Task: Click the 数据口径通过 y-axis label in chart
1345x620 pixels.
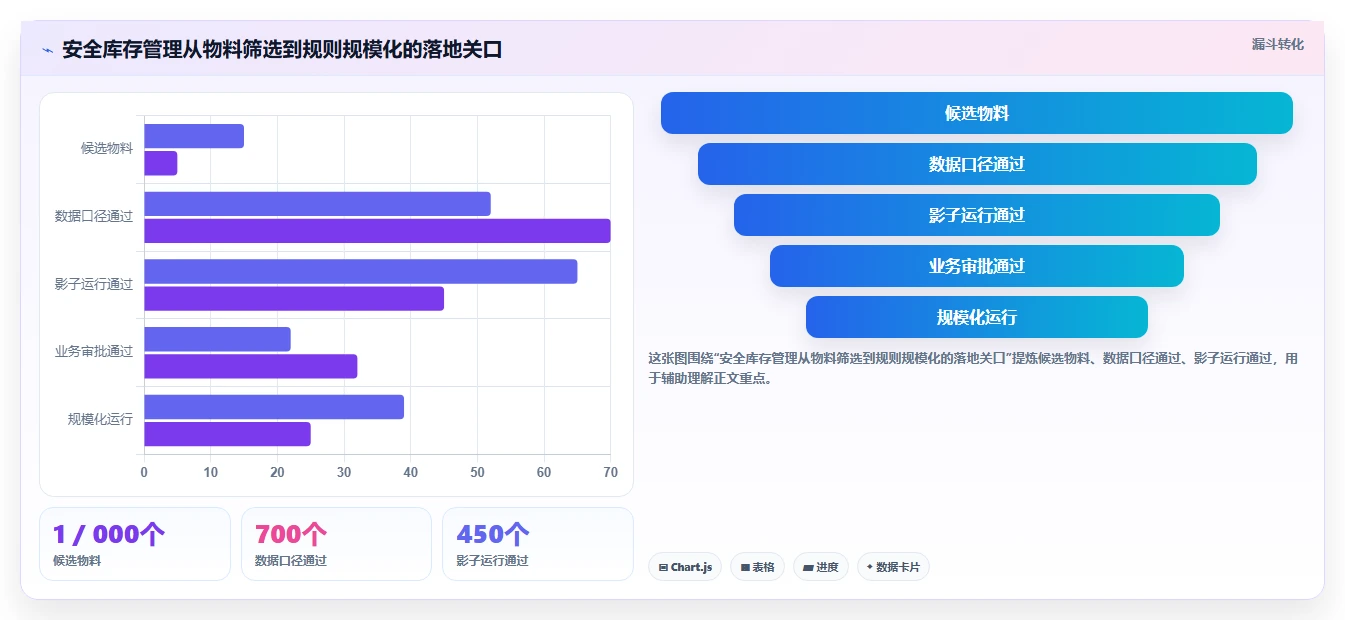Action: (94, 216)
